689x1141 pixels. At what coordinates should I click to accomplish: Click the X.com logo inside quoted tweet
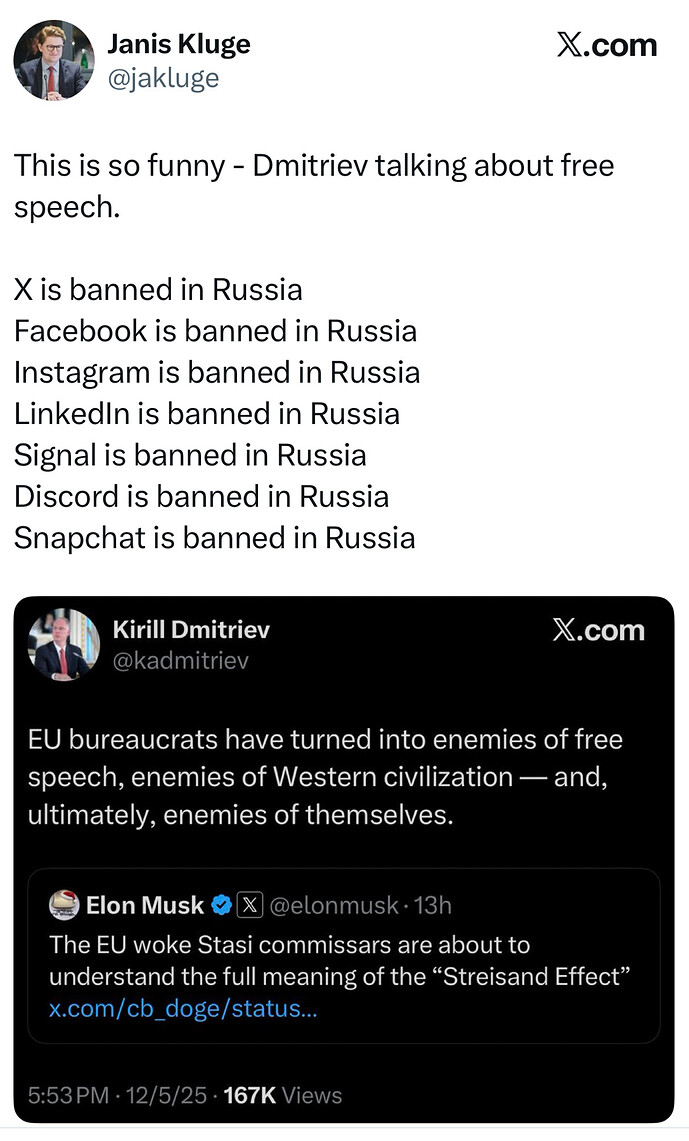click(x=597, y=630)
